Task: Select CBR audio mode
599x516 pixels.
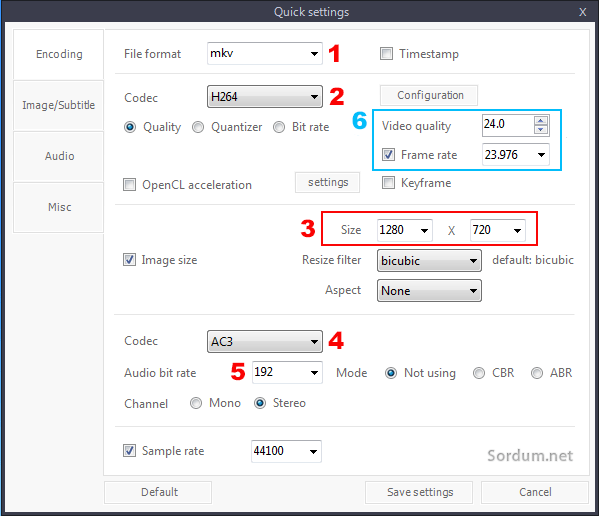Action: (479, 373)
